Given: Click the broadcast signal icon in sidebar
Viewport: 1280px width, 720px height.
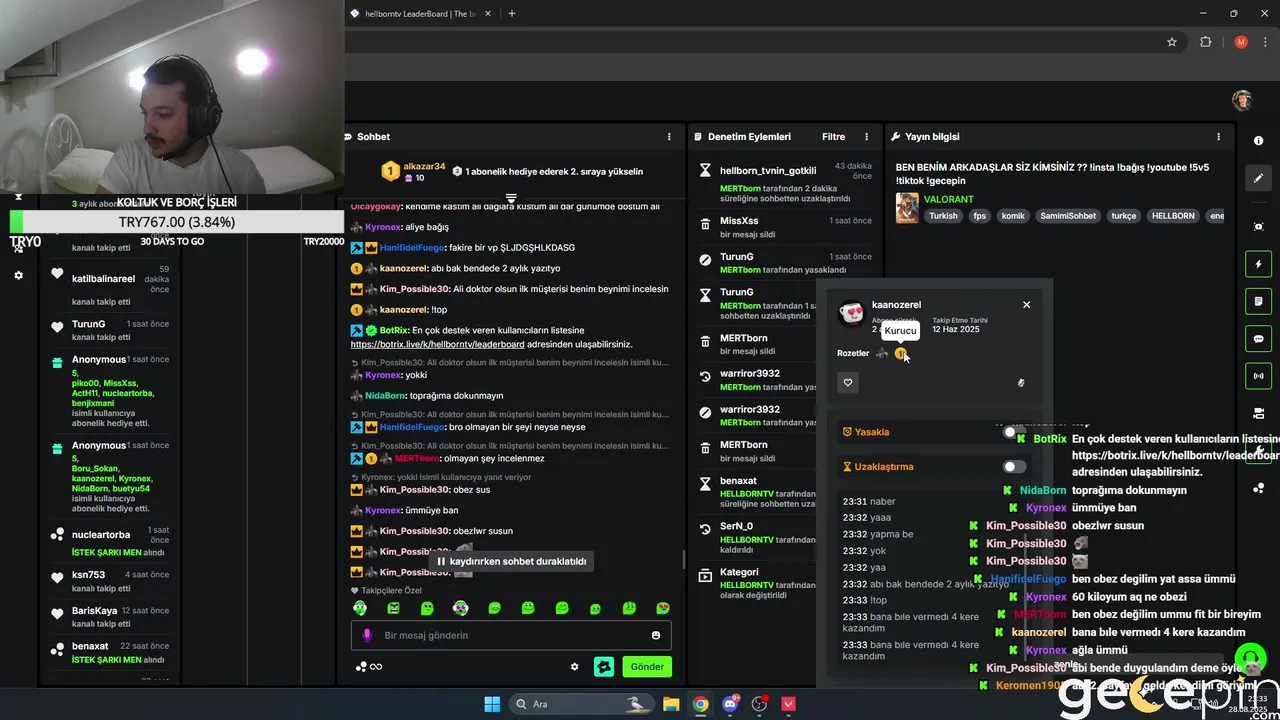Looking at the screenshot, I should point(1259,376).
